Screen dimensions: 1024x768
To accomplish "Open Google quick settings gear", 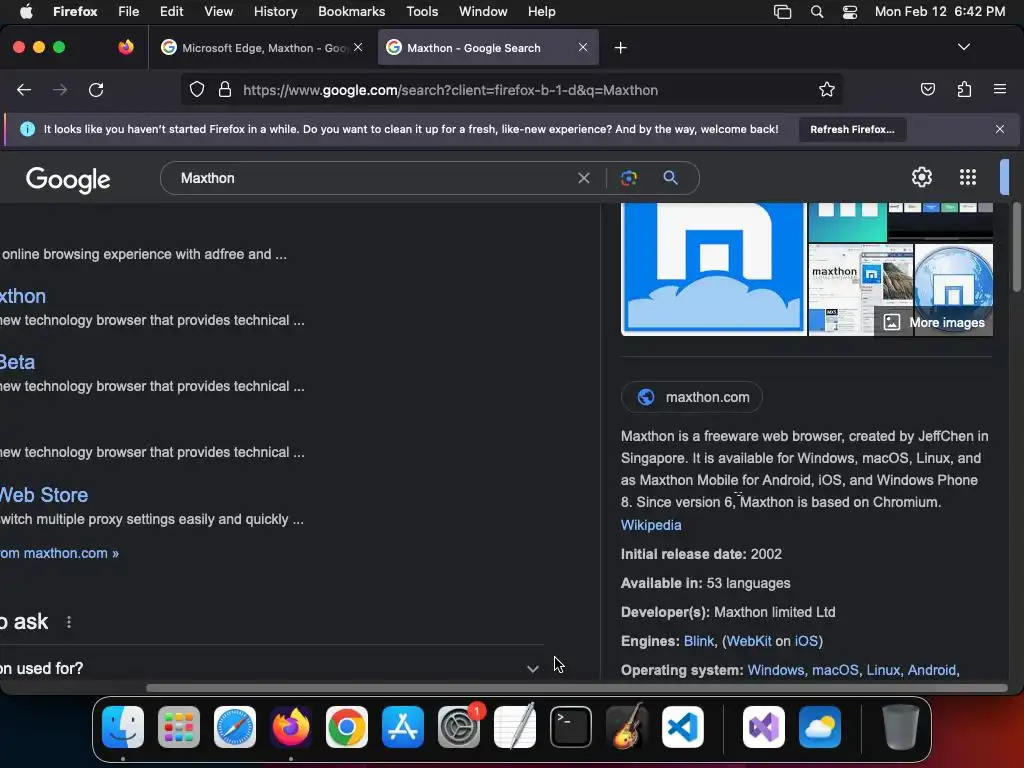I will coord(921,177).
